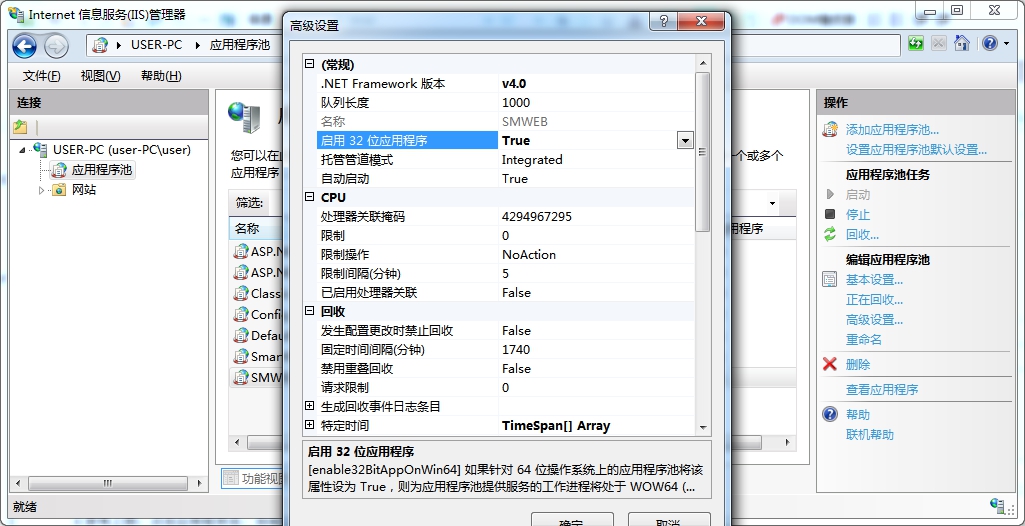Click 添加应用程序池 link
Viewport: 1025px width, 526px height.
[x=892, y=129]
